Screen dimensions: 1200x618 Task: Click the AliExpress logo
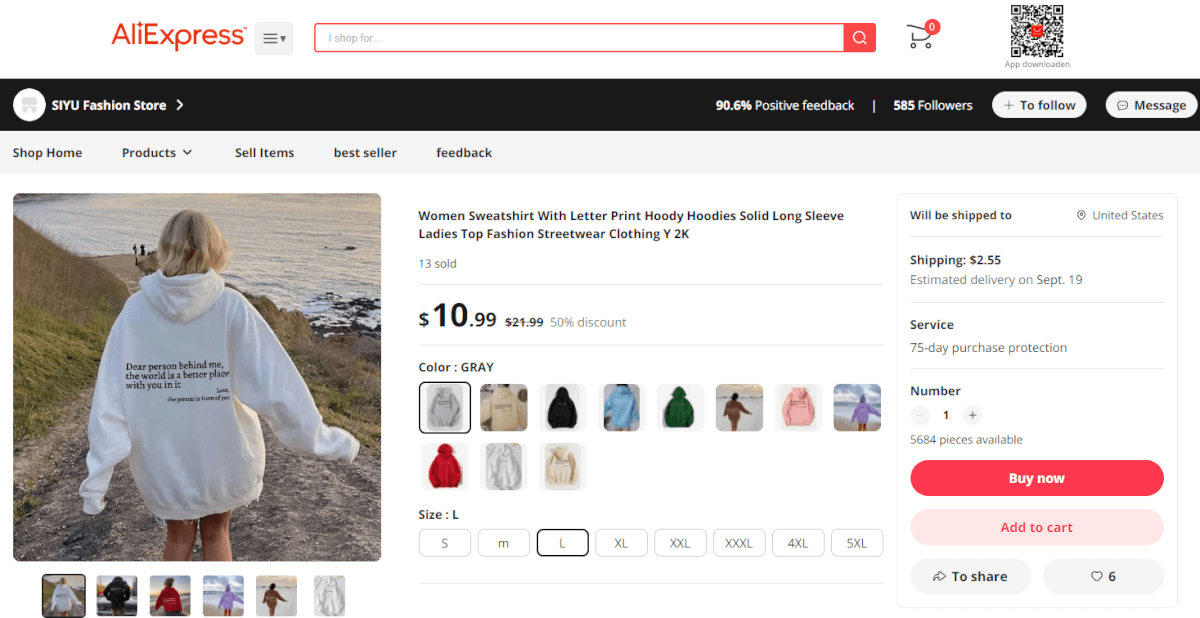[178, 37]
